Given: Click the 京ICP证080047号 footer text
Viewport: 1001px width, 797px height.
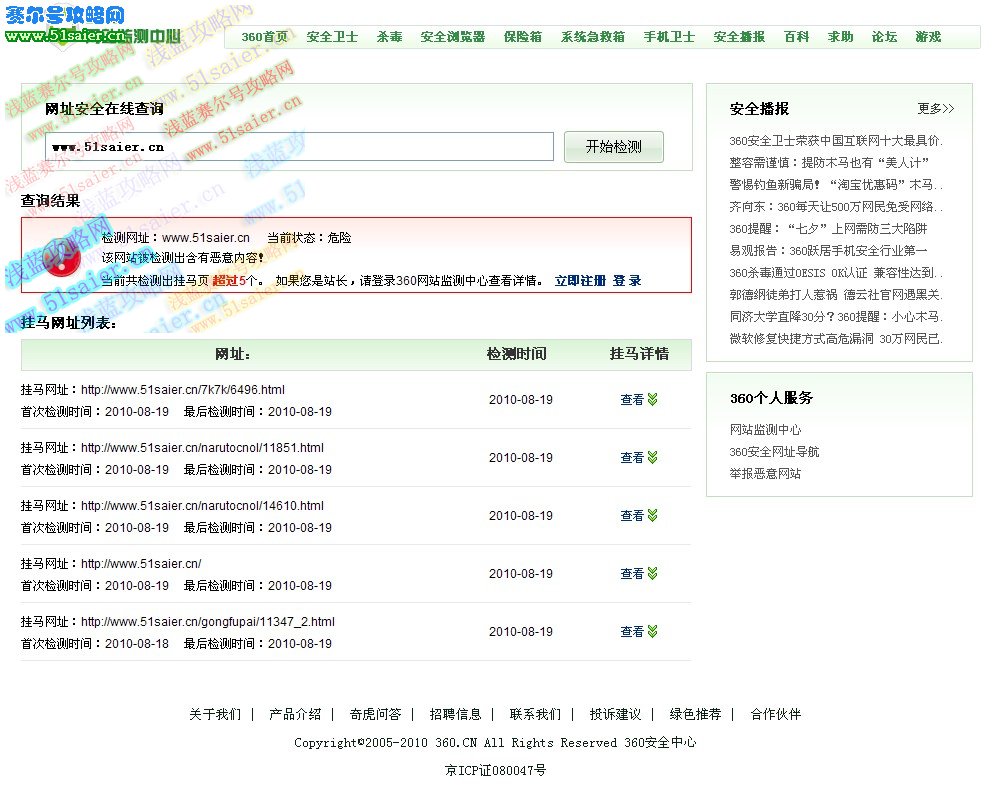Looking at the screenshot, I should [495, 770].
